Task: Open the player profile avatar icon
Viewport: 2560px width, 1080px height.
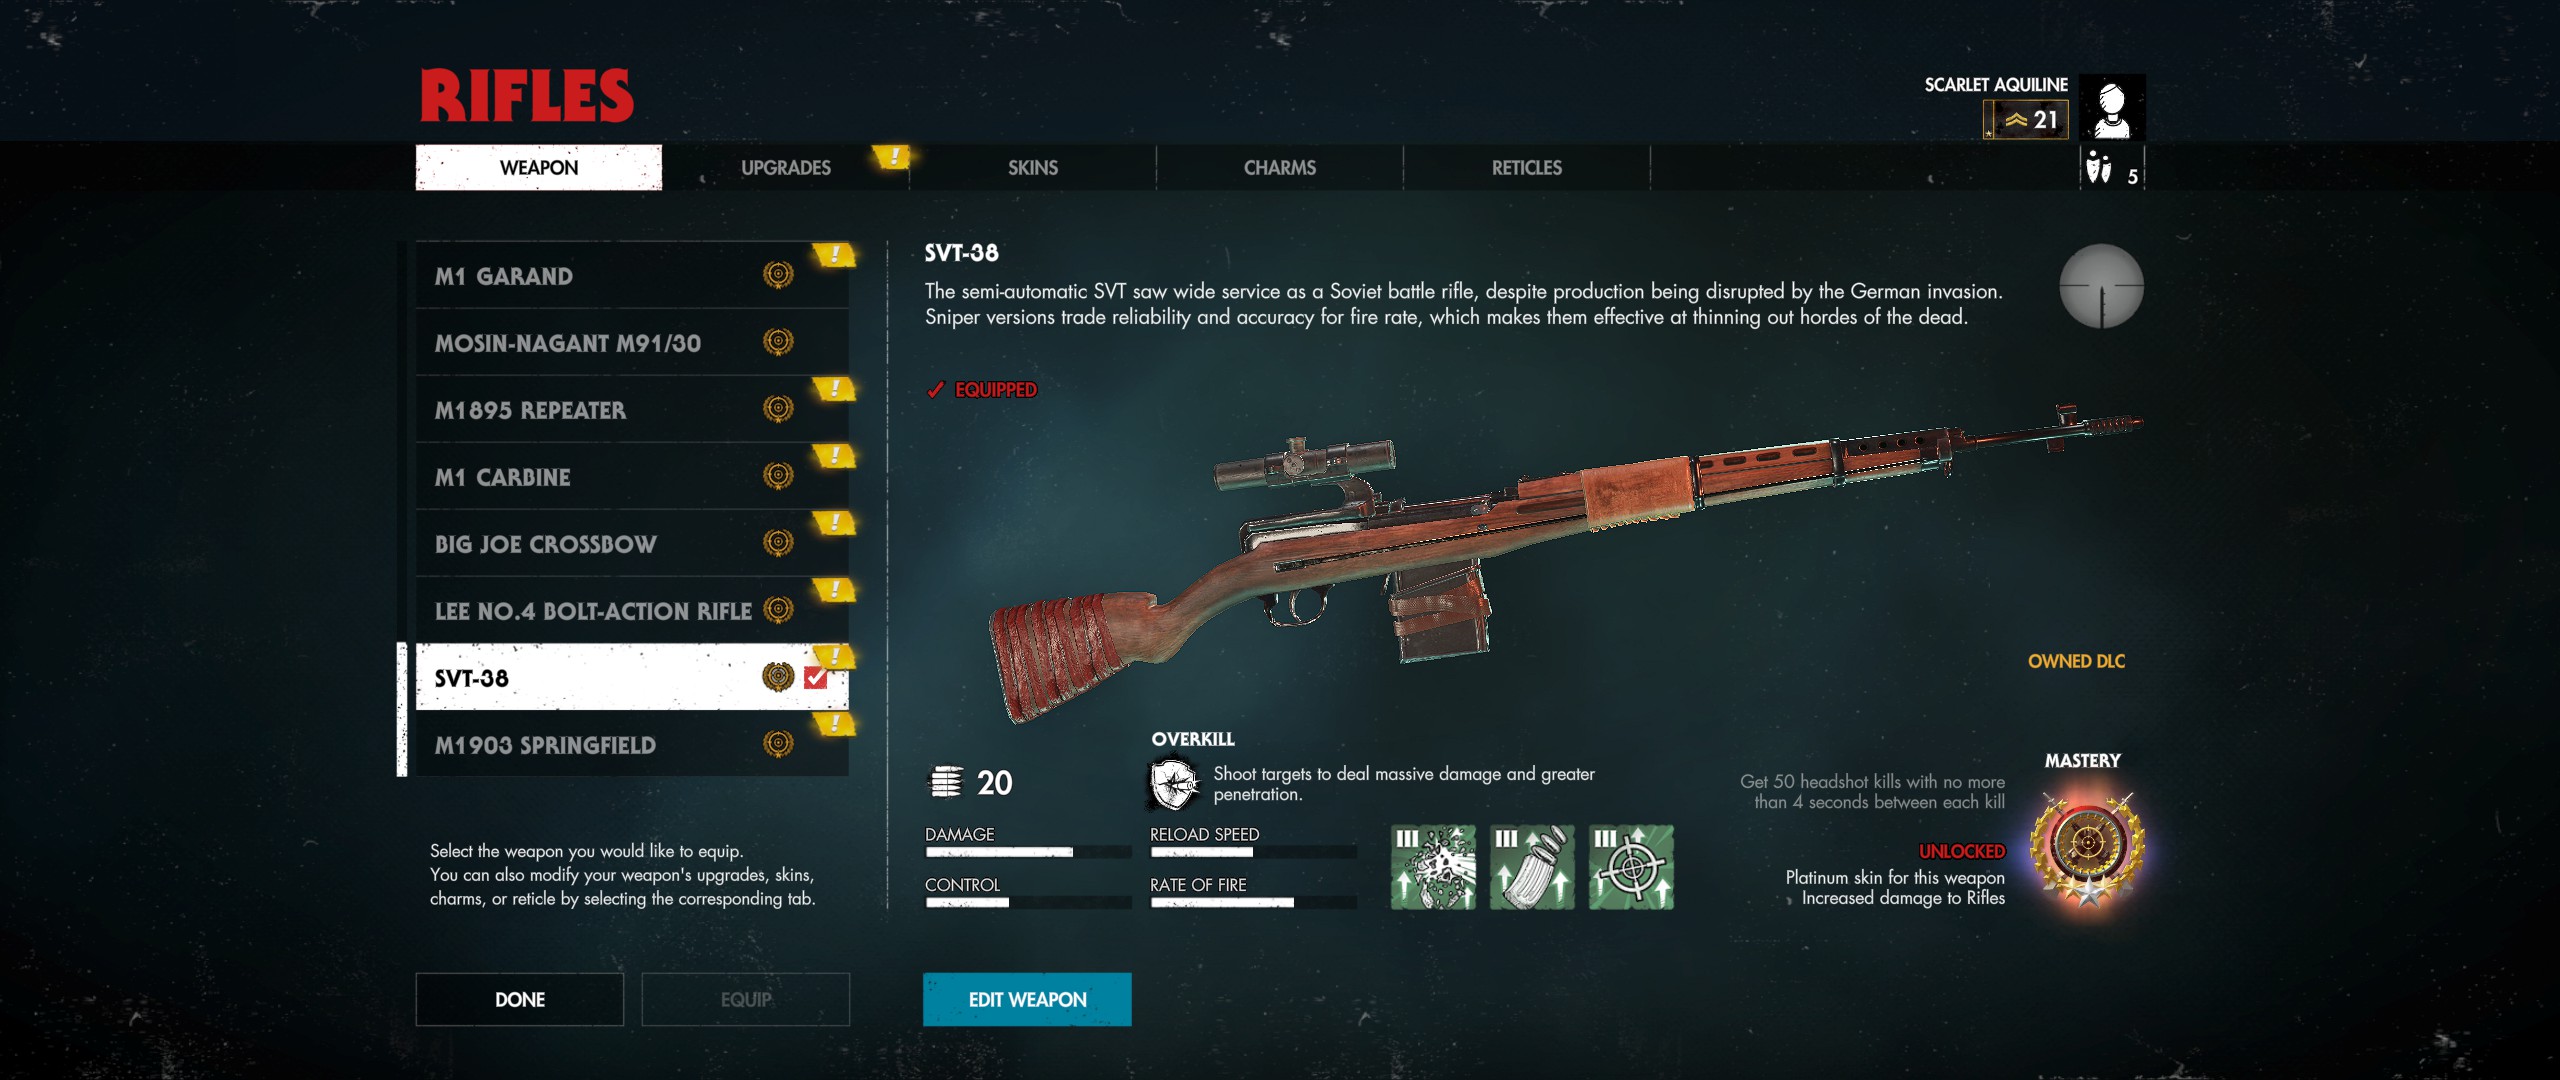Action: tap(2112, 108)
